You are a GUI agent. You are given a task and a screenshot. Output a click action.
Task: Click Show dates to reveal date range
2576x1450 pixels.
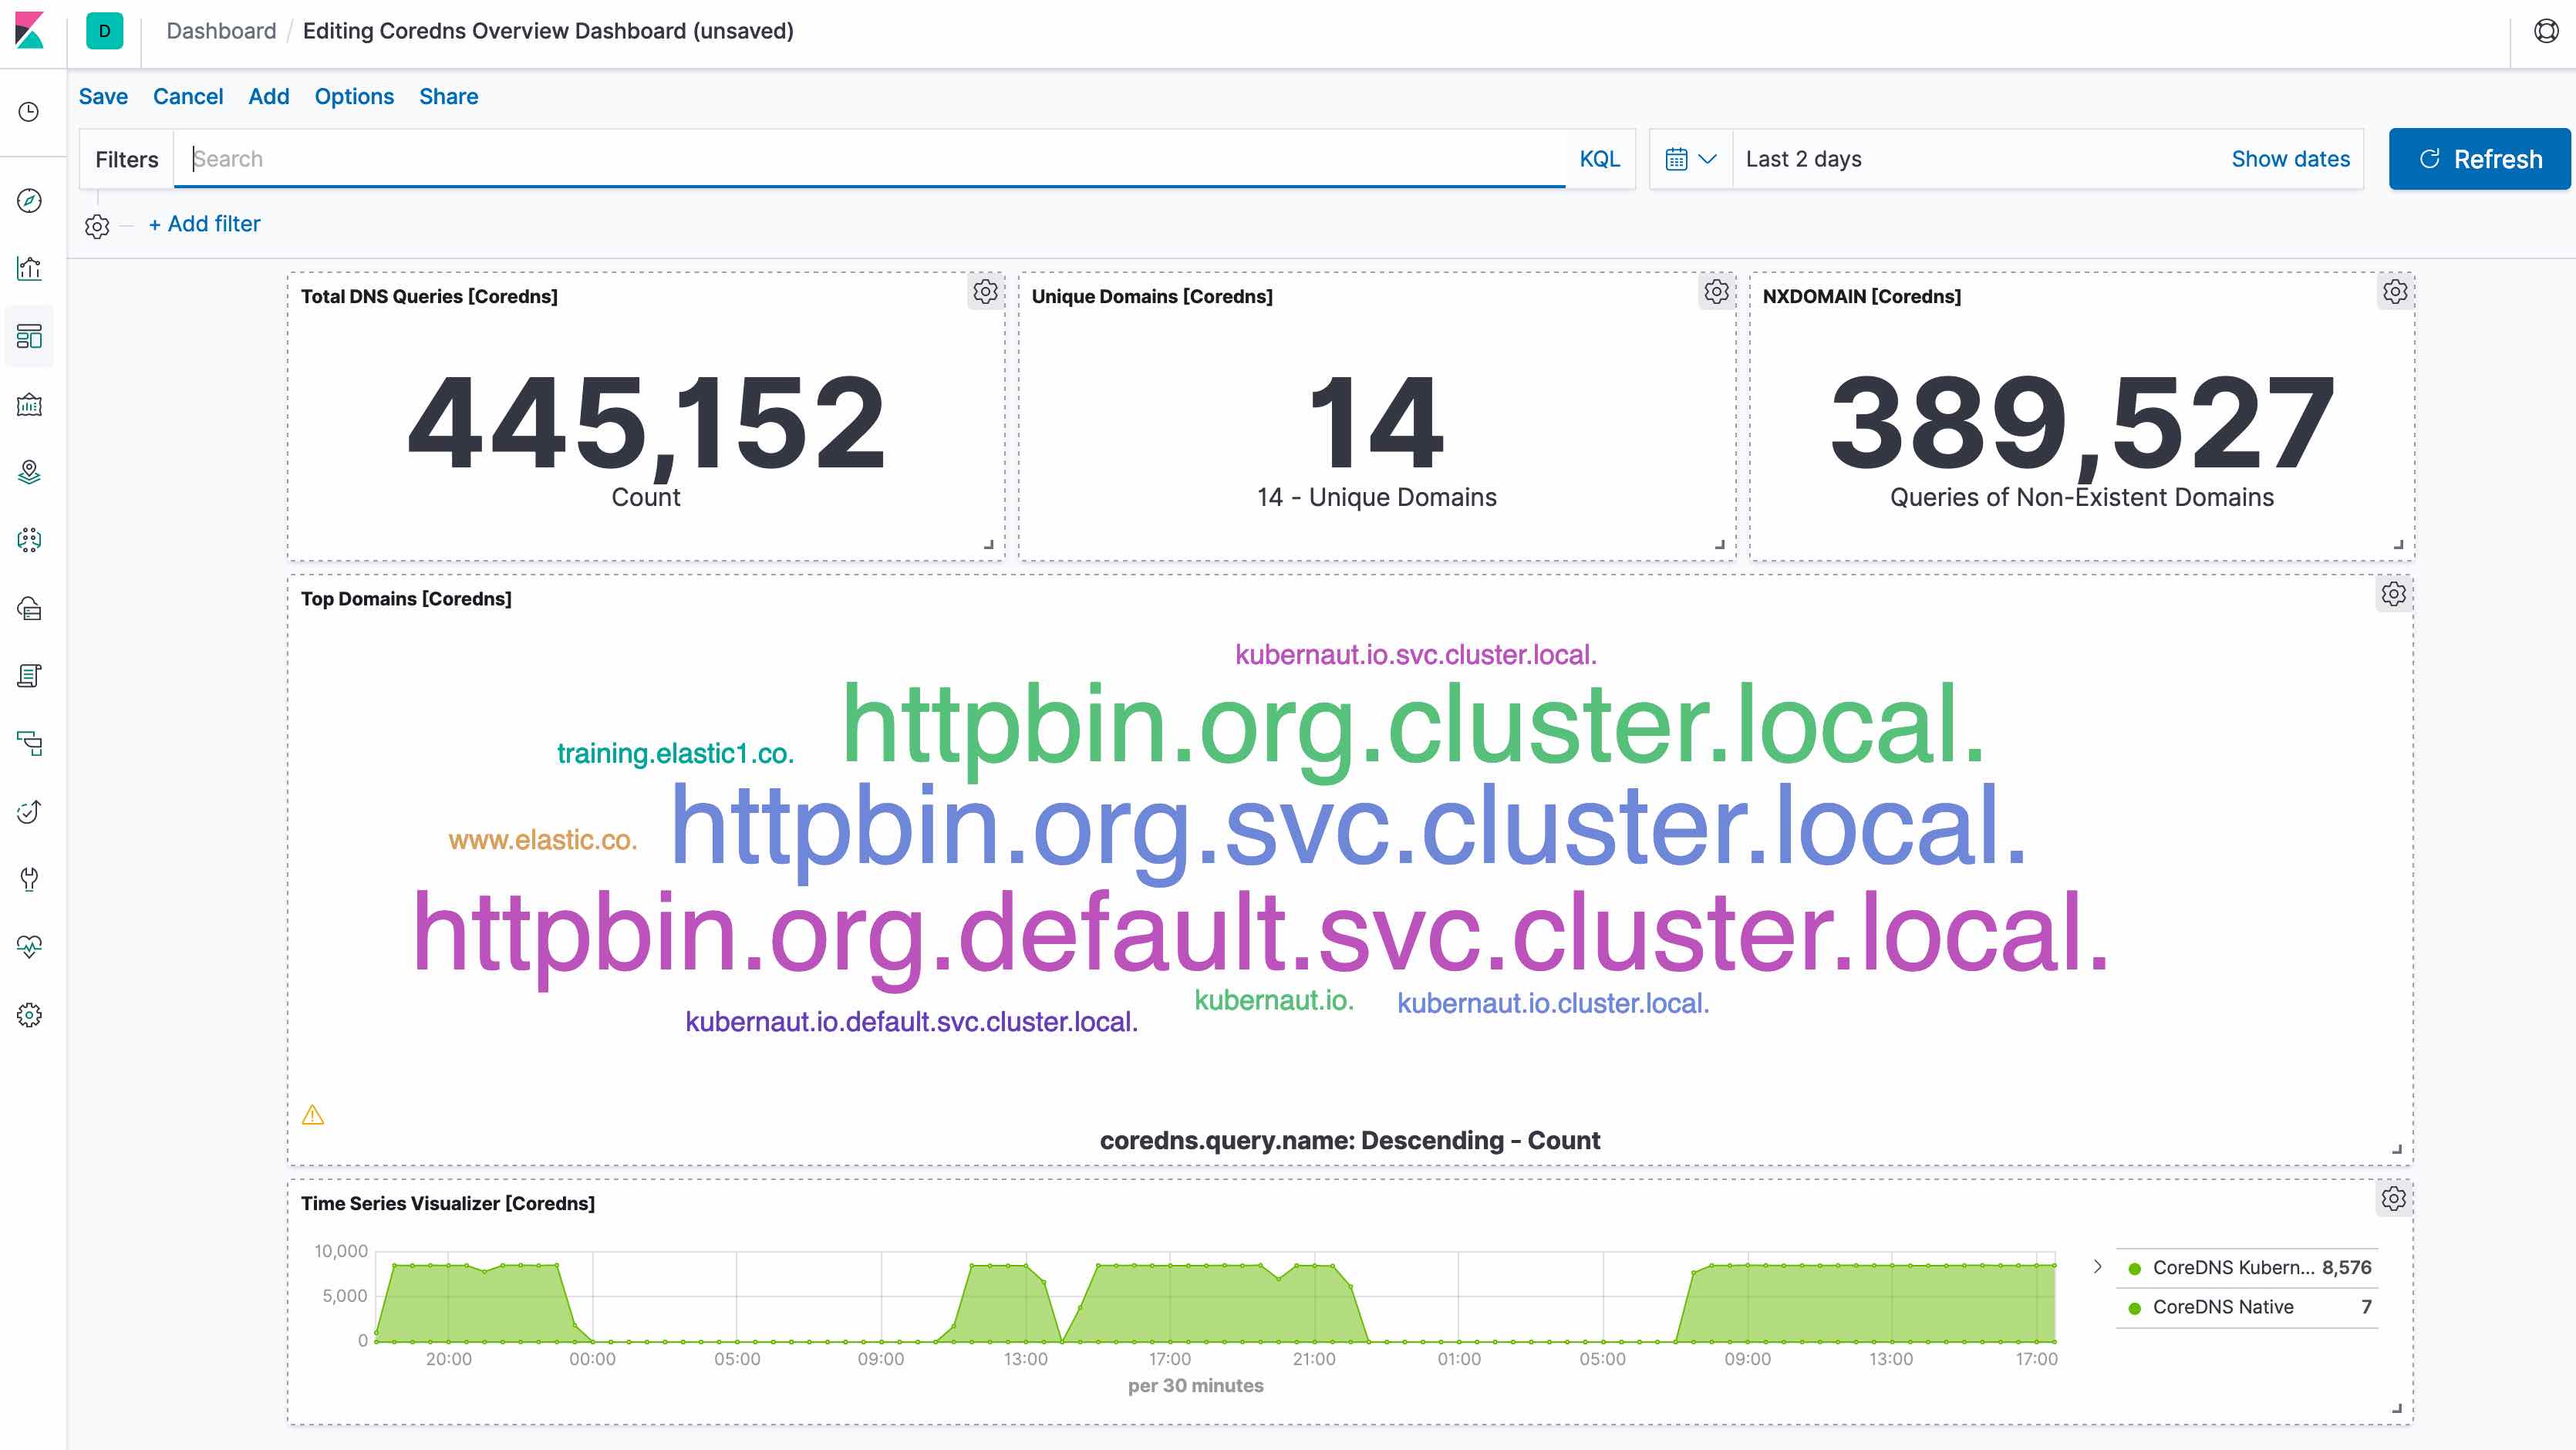point(2290,158)
